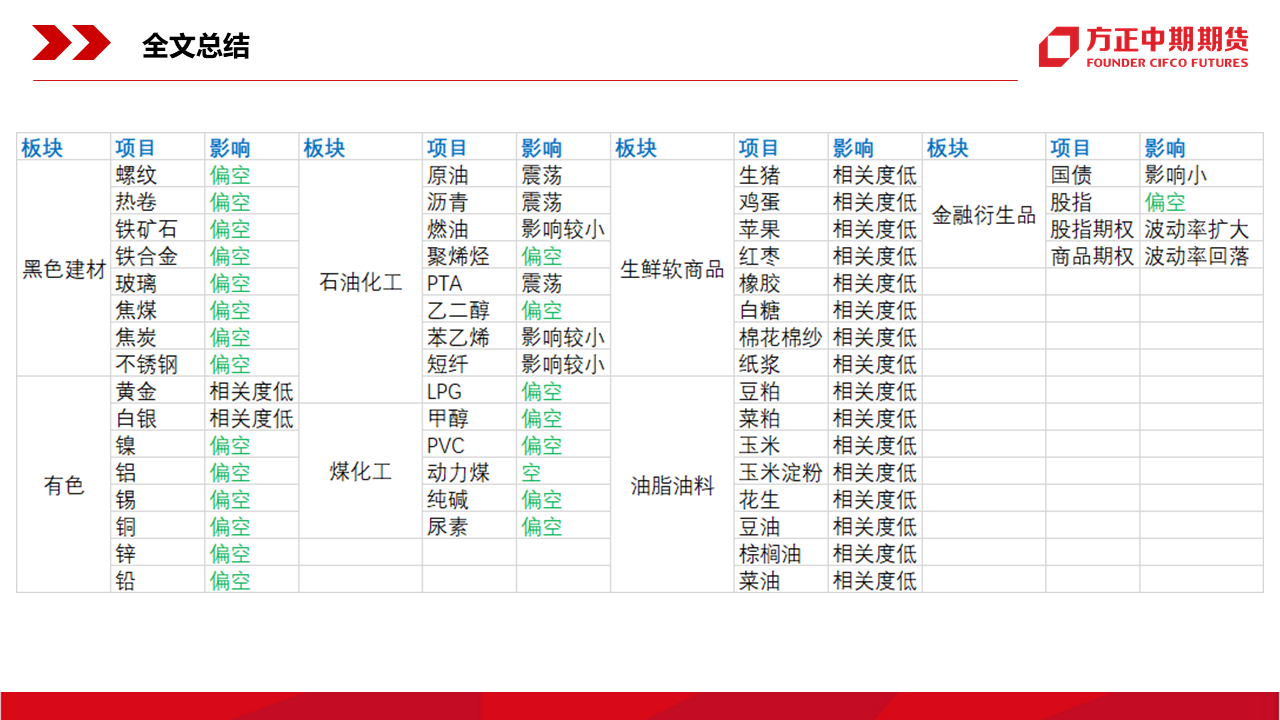The width and height of the screenshot is (1280, 720).
Task: Select the 热卷 item cell
Action: [158, 202]
